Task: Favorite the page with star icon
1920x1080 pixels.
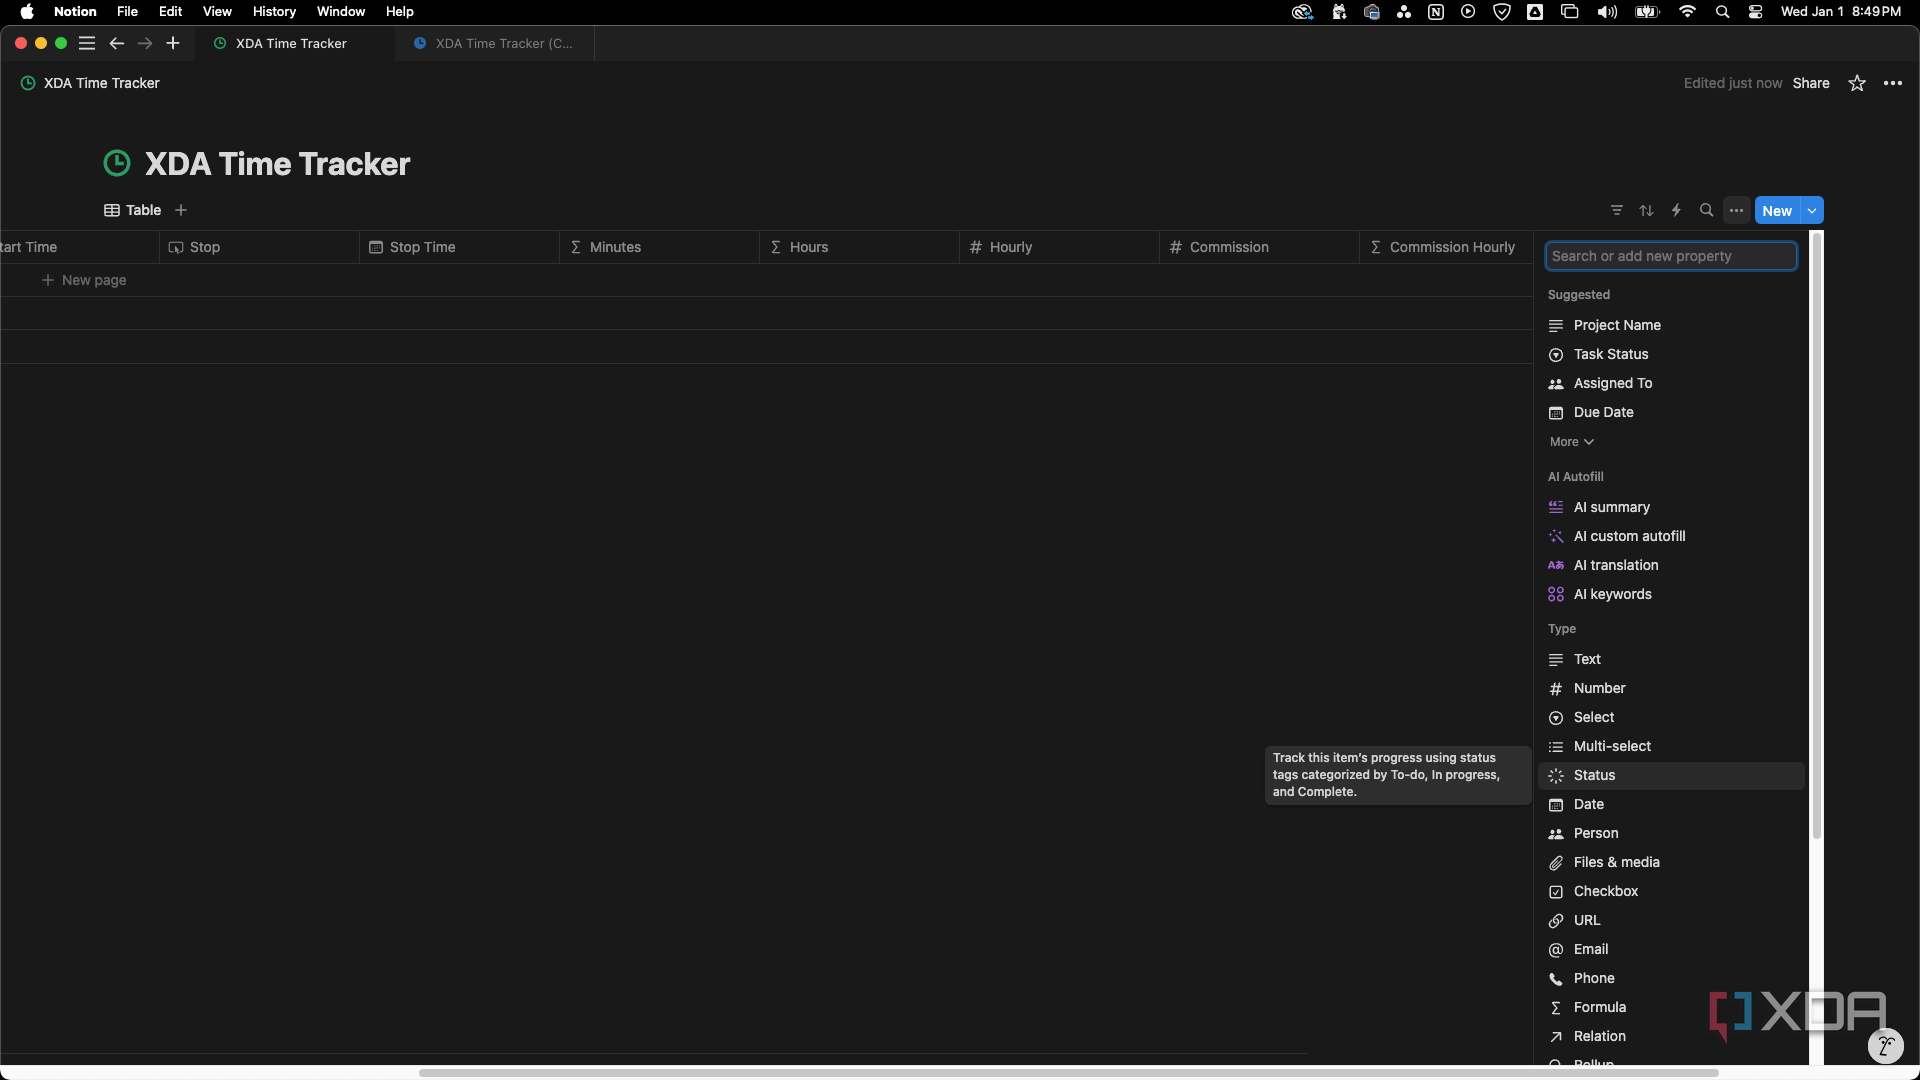Action: coord(1857,83)
